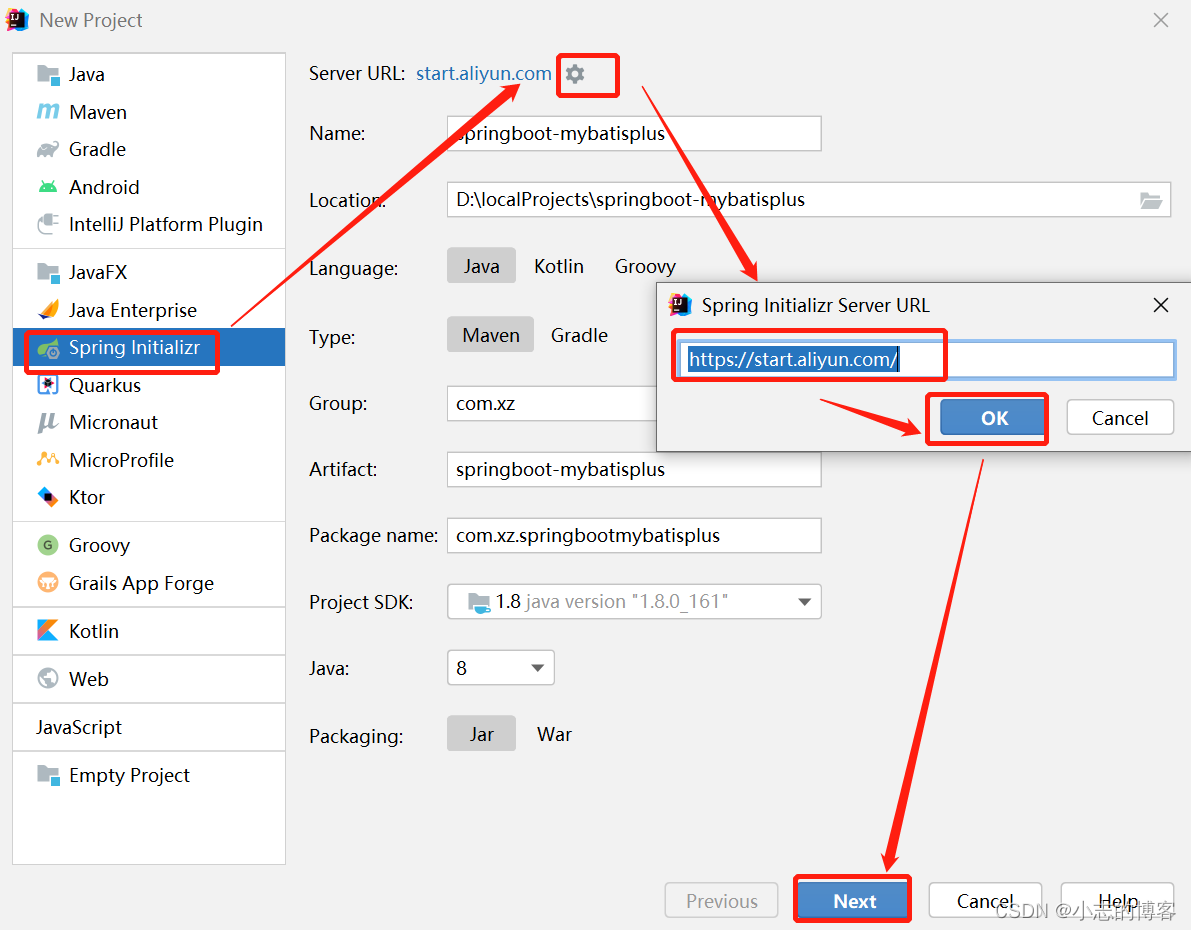The image size is (1191, 930).
Task: Open Server URL settings gear
Action: [575, 74]
